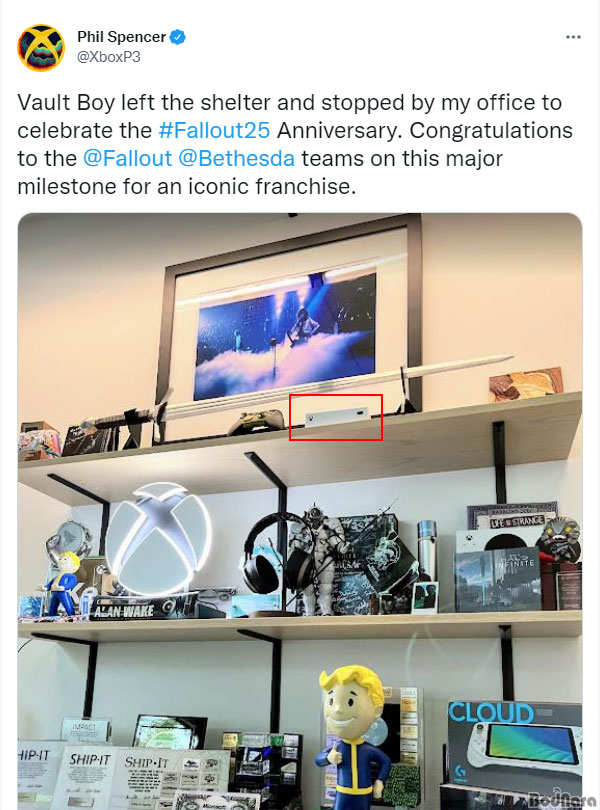Viewport: 600px width, 810px height.
Task: Visit the @XboxP3 handle
Action: coord(109,57)
